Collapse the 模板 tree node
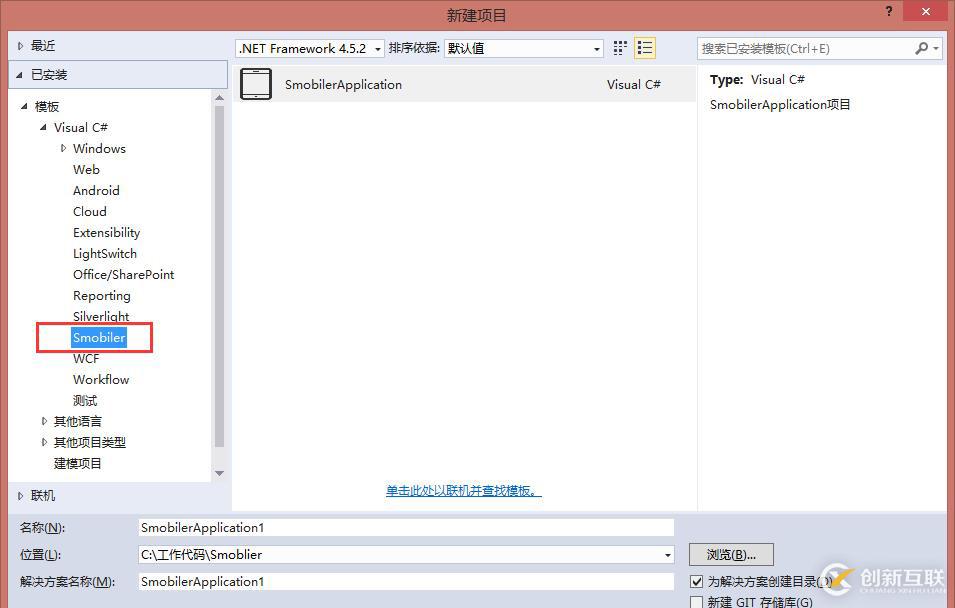The image size is (955, 608). point(24,107)
